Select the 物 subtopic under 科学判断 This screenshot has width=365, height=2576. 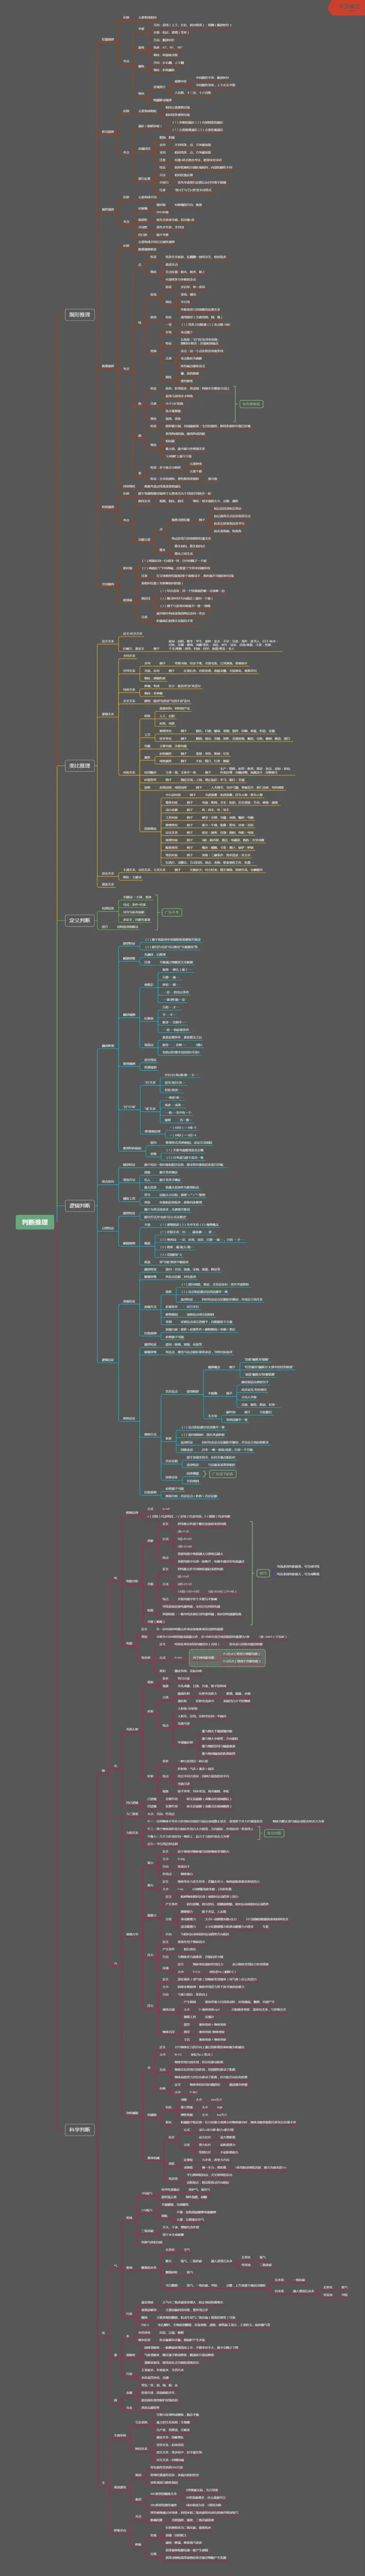pyautogui.click(x=105, y=1770)
